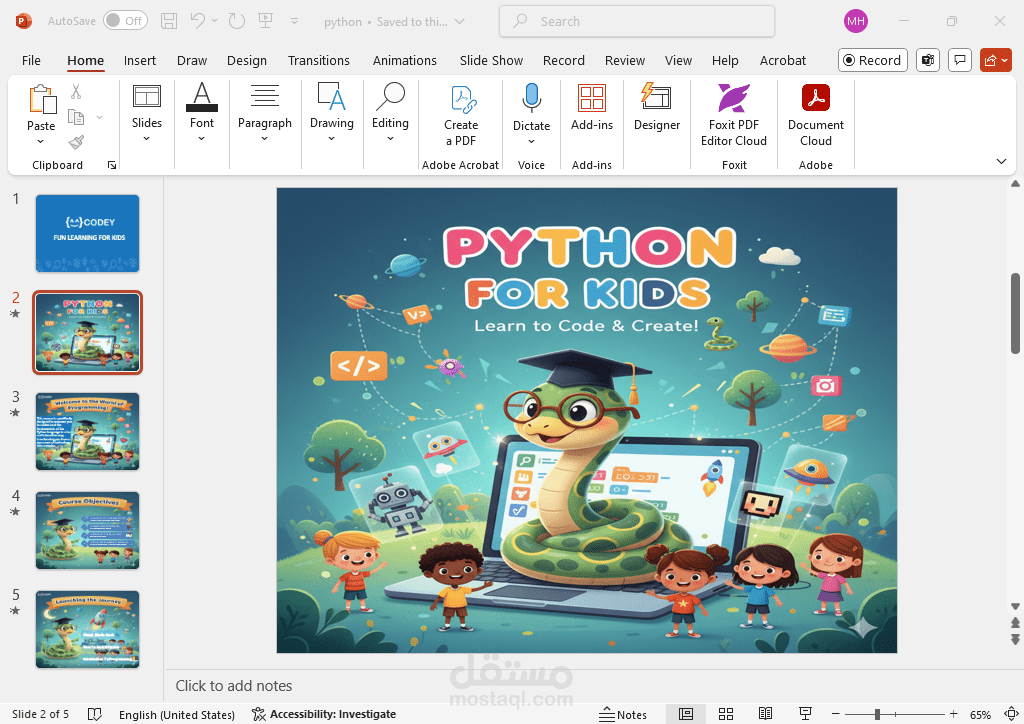Fit slide to current window icon

(1012, 714)
